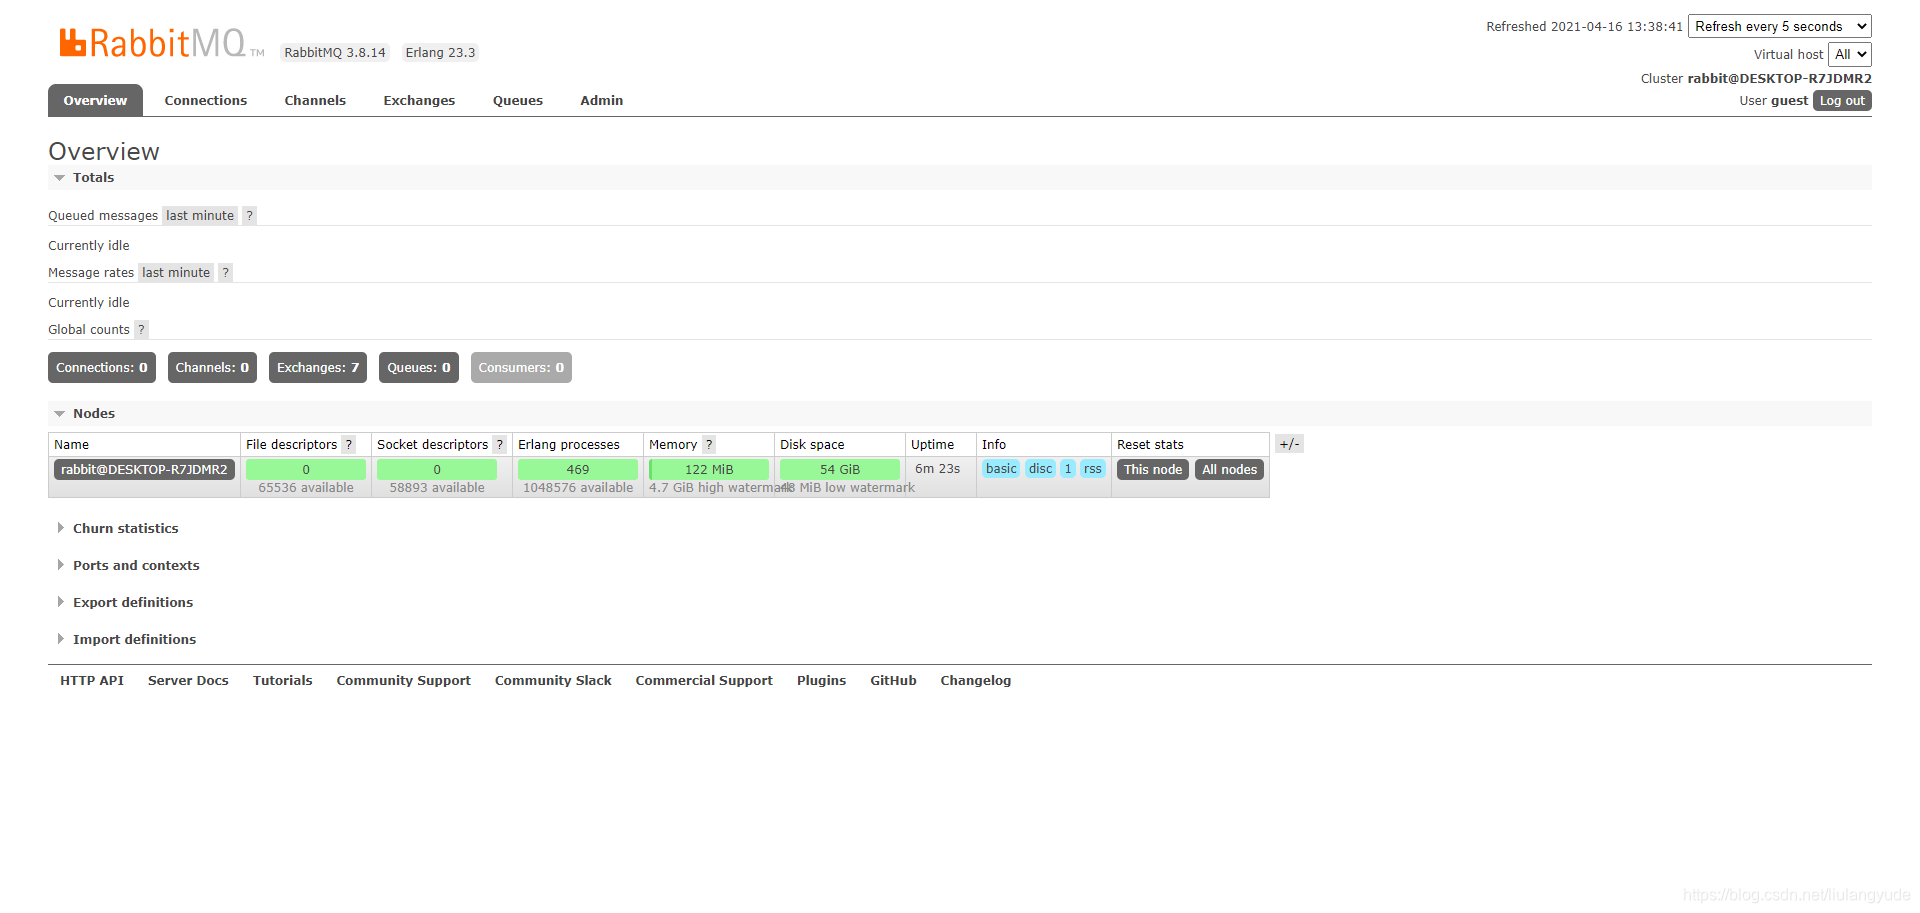This screenshot has width=1920, height=913.
Task: Click the rss info tag
Action: tap(1093, 469)
